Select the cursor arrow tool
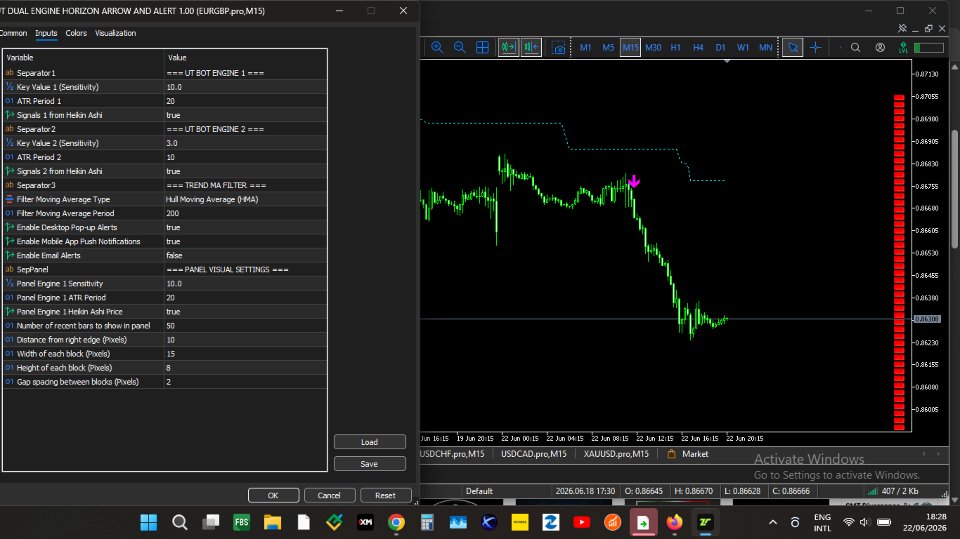Image resolution: width=960 pixels, height=539 pixels. [792, 47]
